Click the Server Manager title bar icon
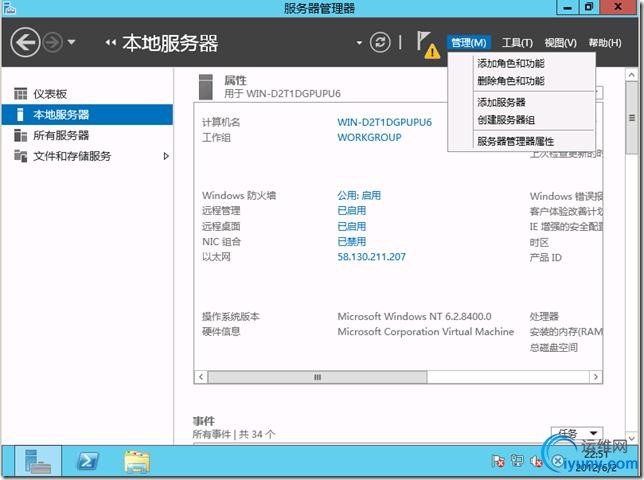This screenshot has height=480, width=644. tap(9, 7)
